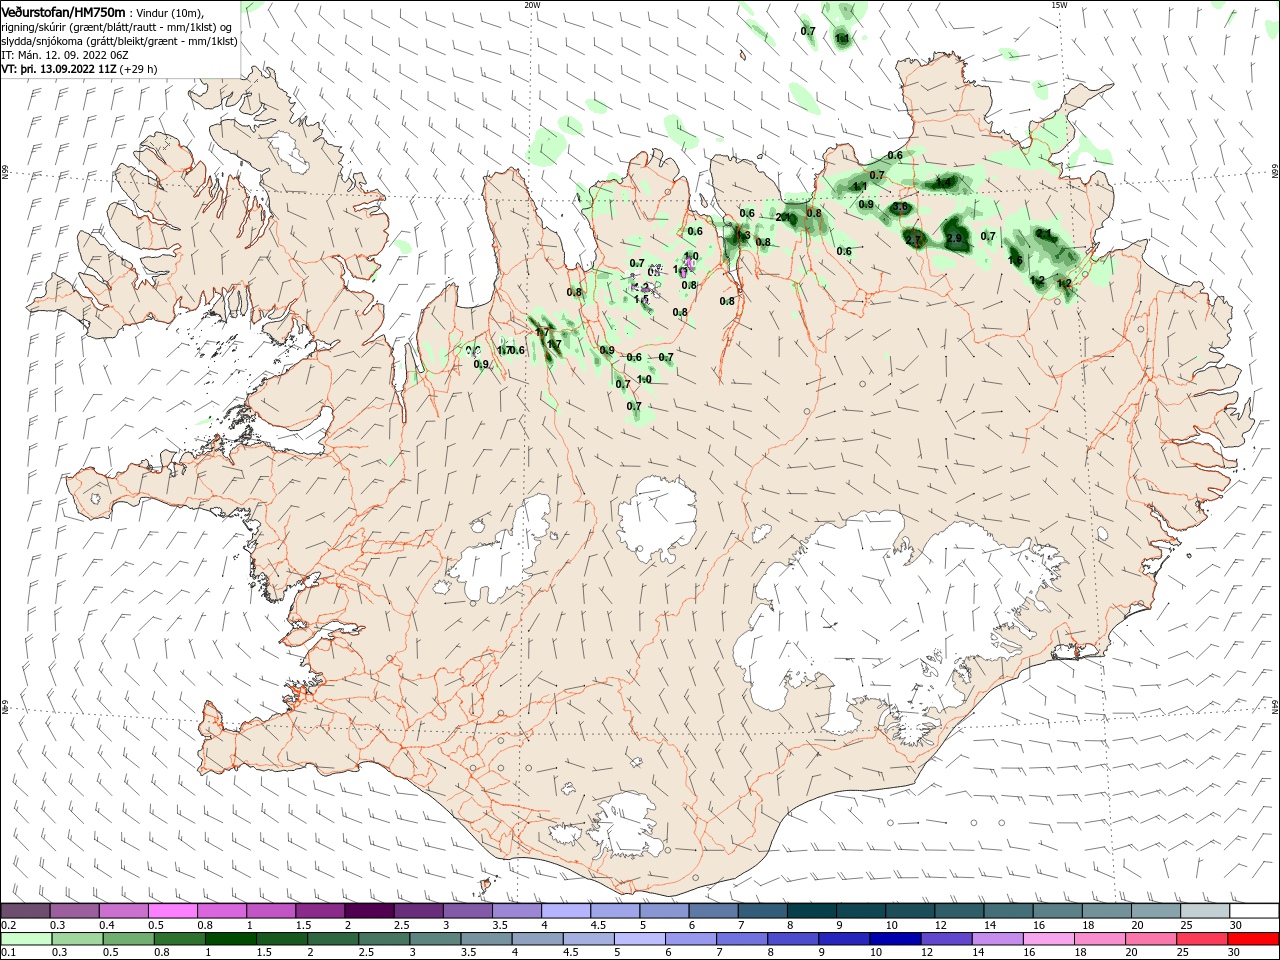
Task: Click the 15W longitude label
Action: [1059, 5]
